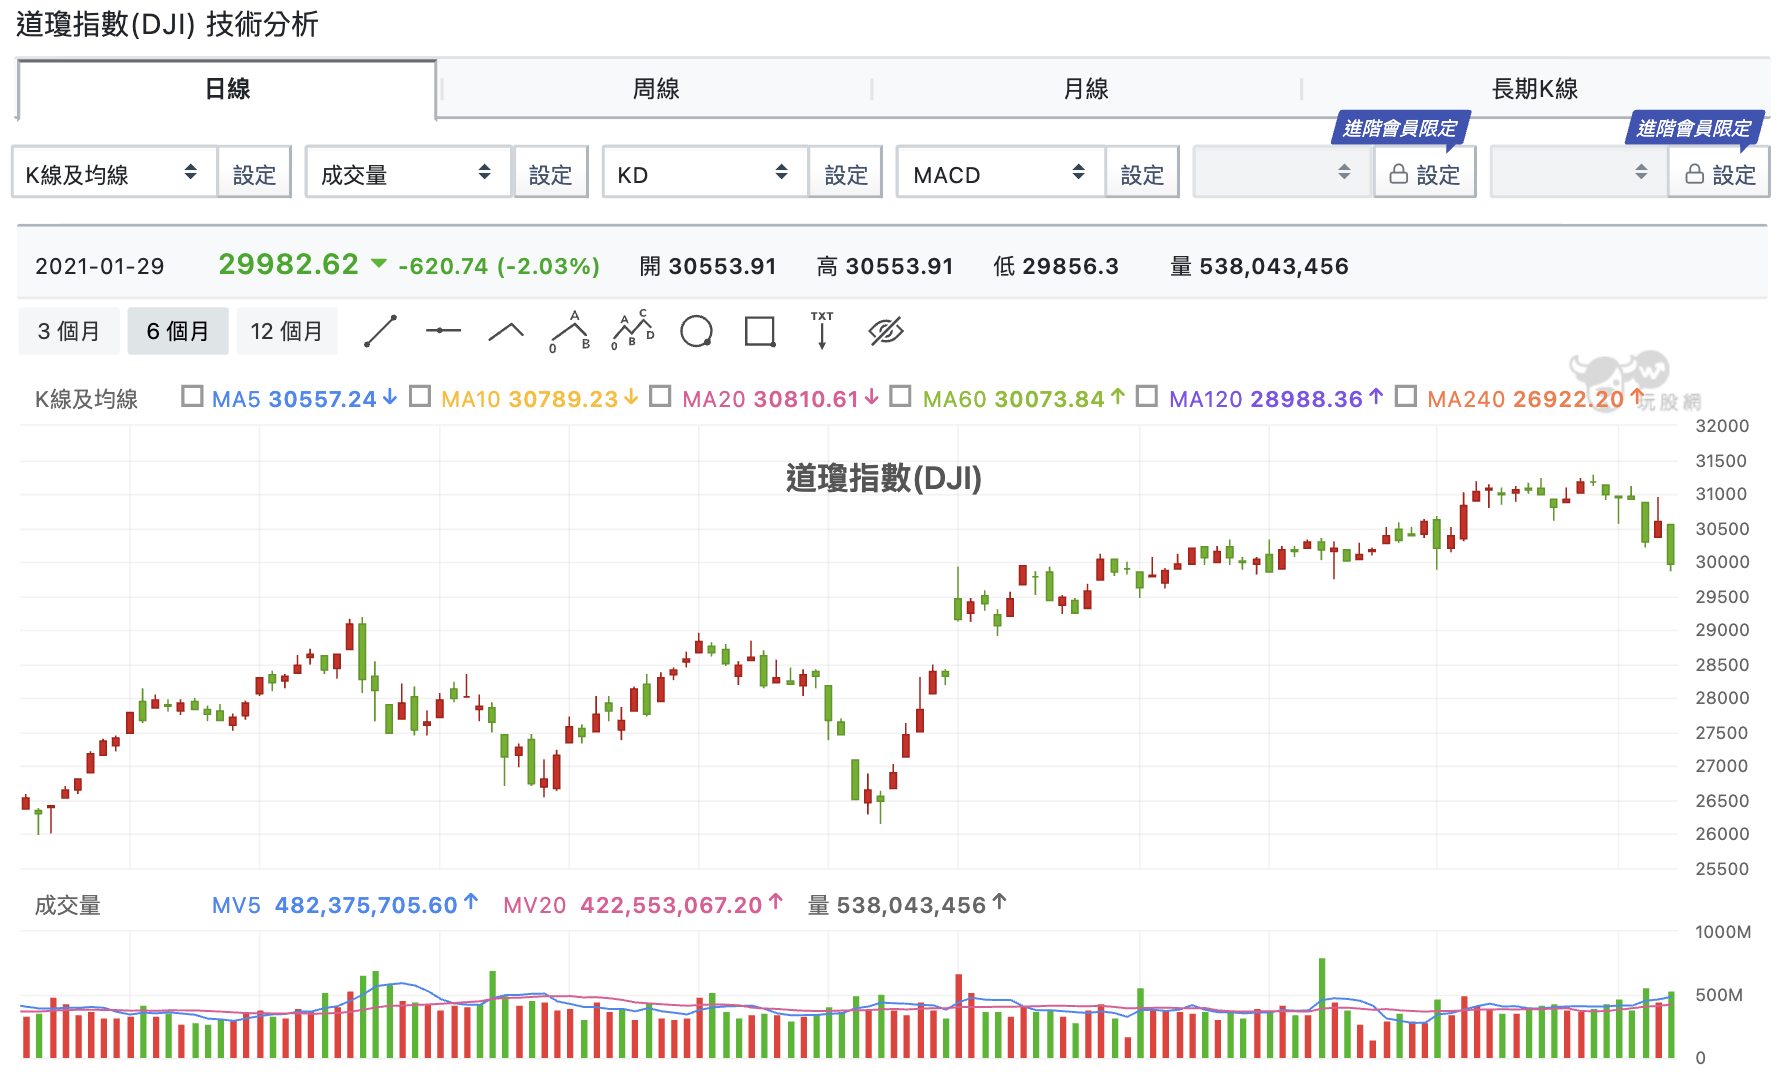This screenshot has height=1072, width=1786.
Task: Click the MV20 value 422,553,067.20
Action: point(671,905)
